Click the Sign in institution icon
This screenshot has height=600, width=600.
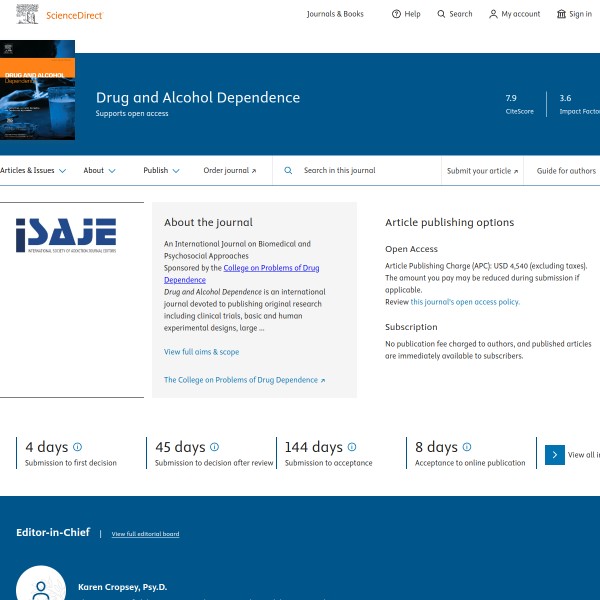point(561,14)
